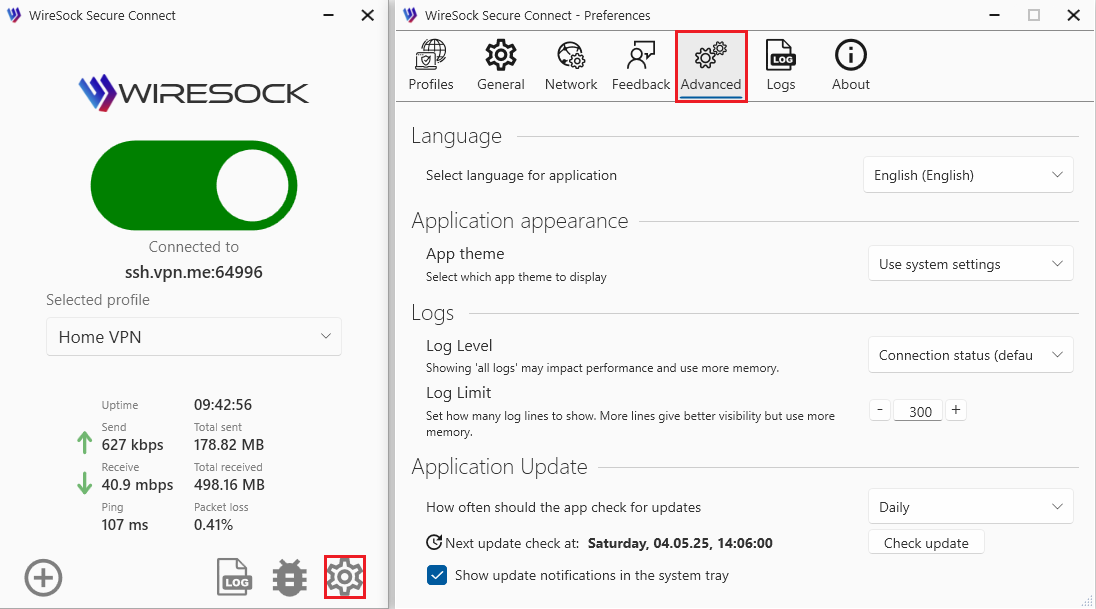Click the Packet loss value 0.41%
Screen dimensions: 1096x609
(213, 524)
